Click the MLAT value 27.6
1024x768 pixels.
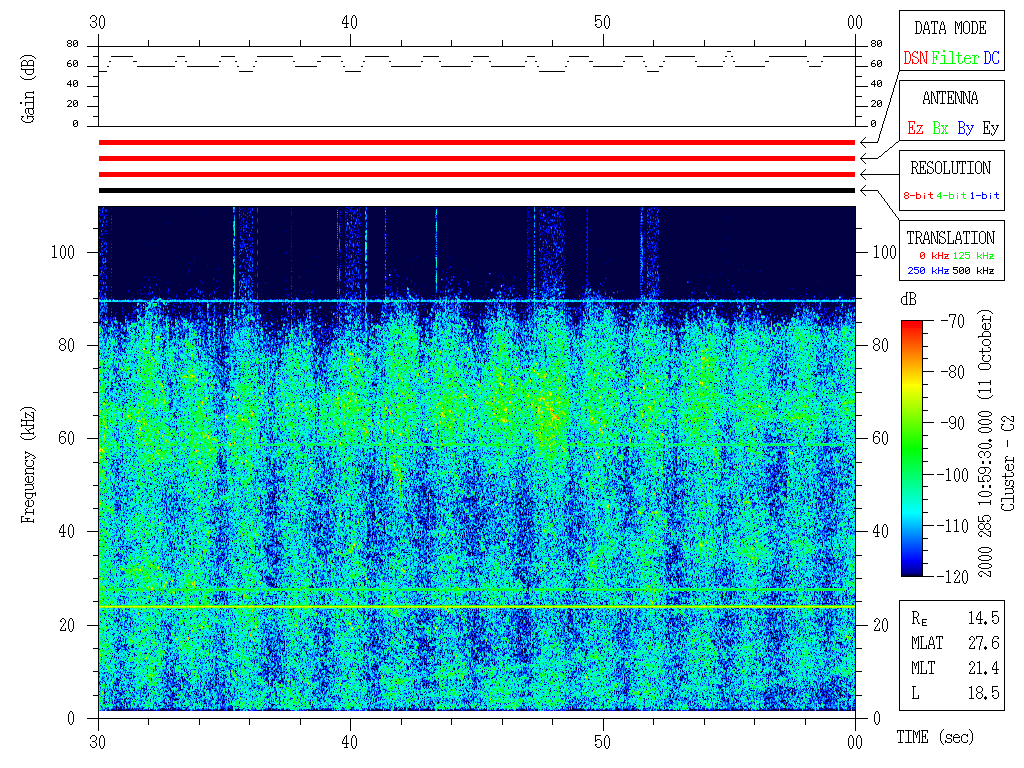pyautogui.click(x=983, y=643)
